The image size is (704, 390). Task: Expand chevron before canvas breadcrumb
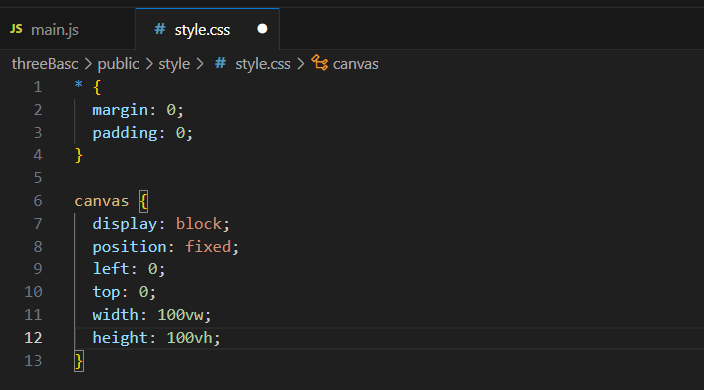(x=301, y=64)
